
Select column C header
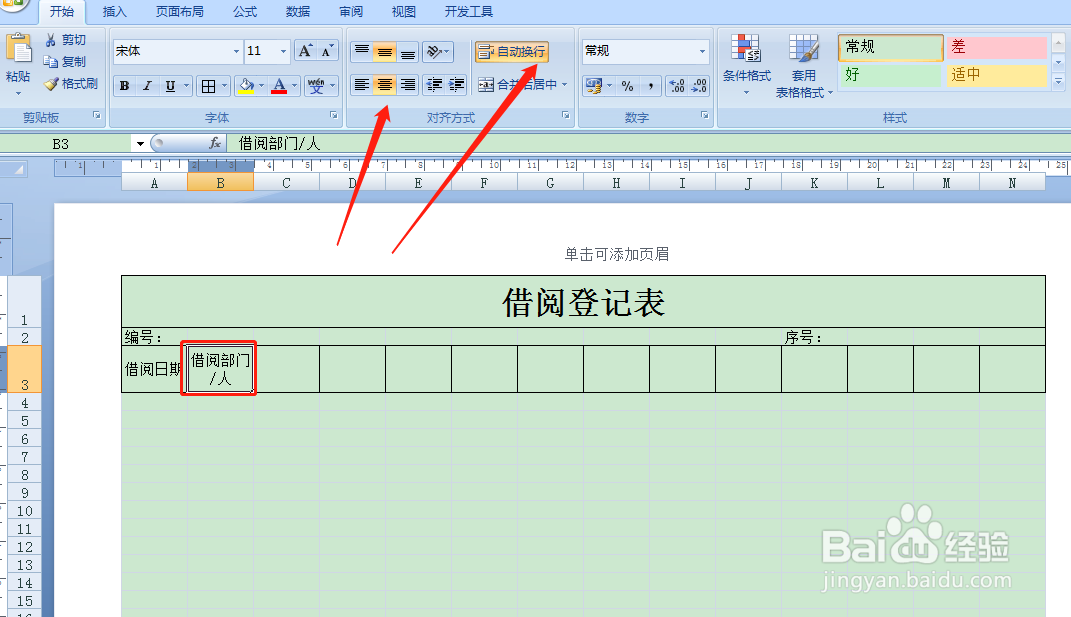tap(286, 183)
